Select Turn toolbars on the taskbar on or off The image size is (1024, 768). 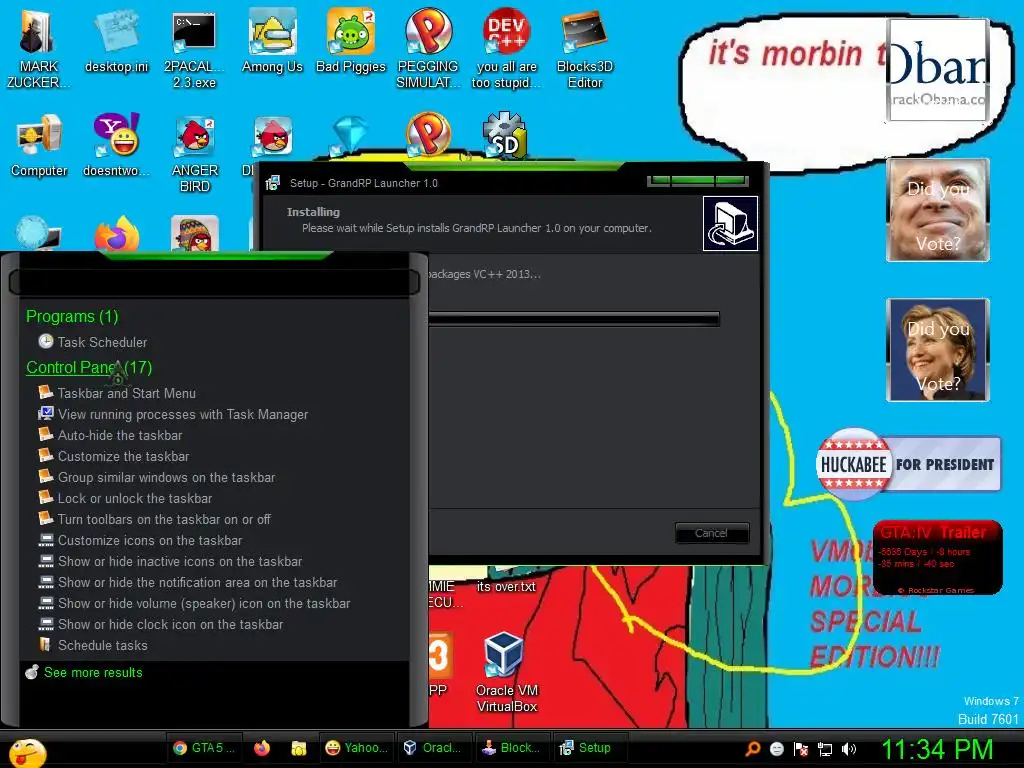(x=163, y=519)
